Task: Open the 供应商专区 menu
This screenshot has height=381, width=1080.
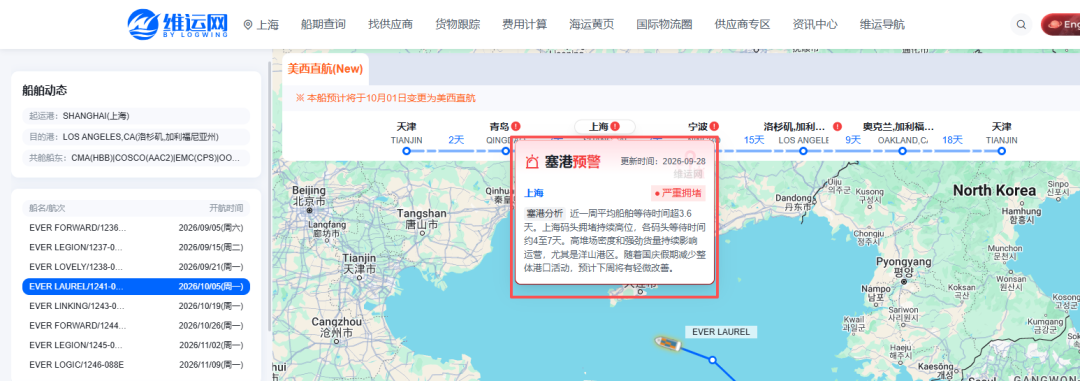Action: coord(742,25)
